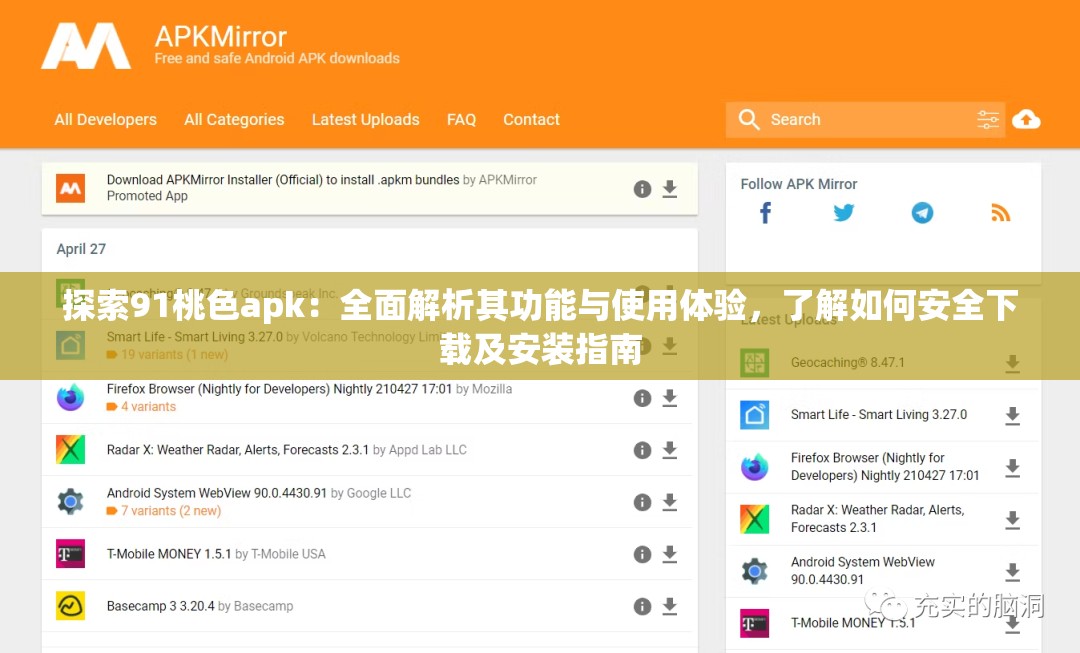The width and height of the screenshot is (1080, 653).
Task: Click the Android System WebView gear icon
Action: coord(70,501)
